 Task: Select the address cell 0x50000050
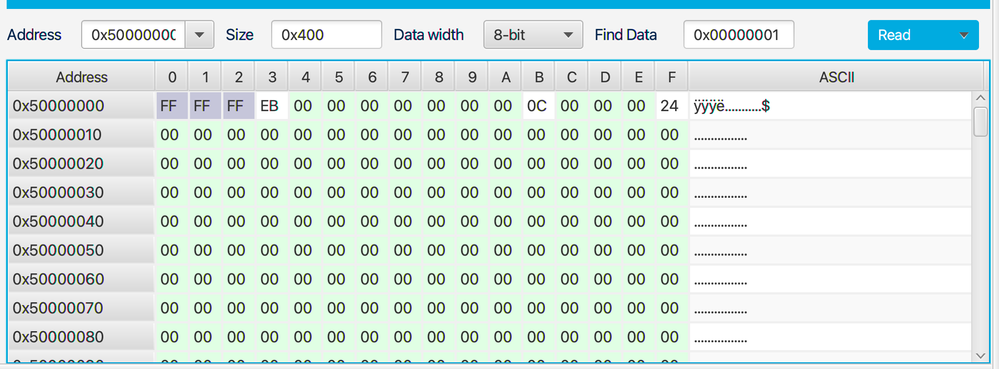(x=82, y=250)
